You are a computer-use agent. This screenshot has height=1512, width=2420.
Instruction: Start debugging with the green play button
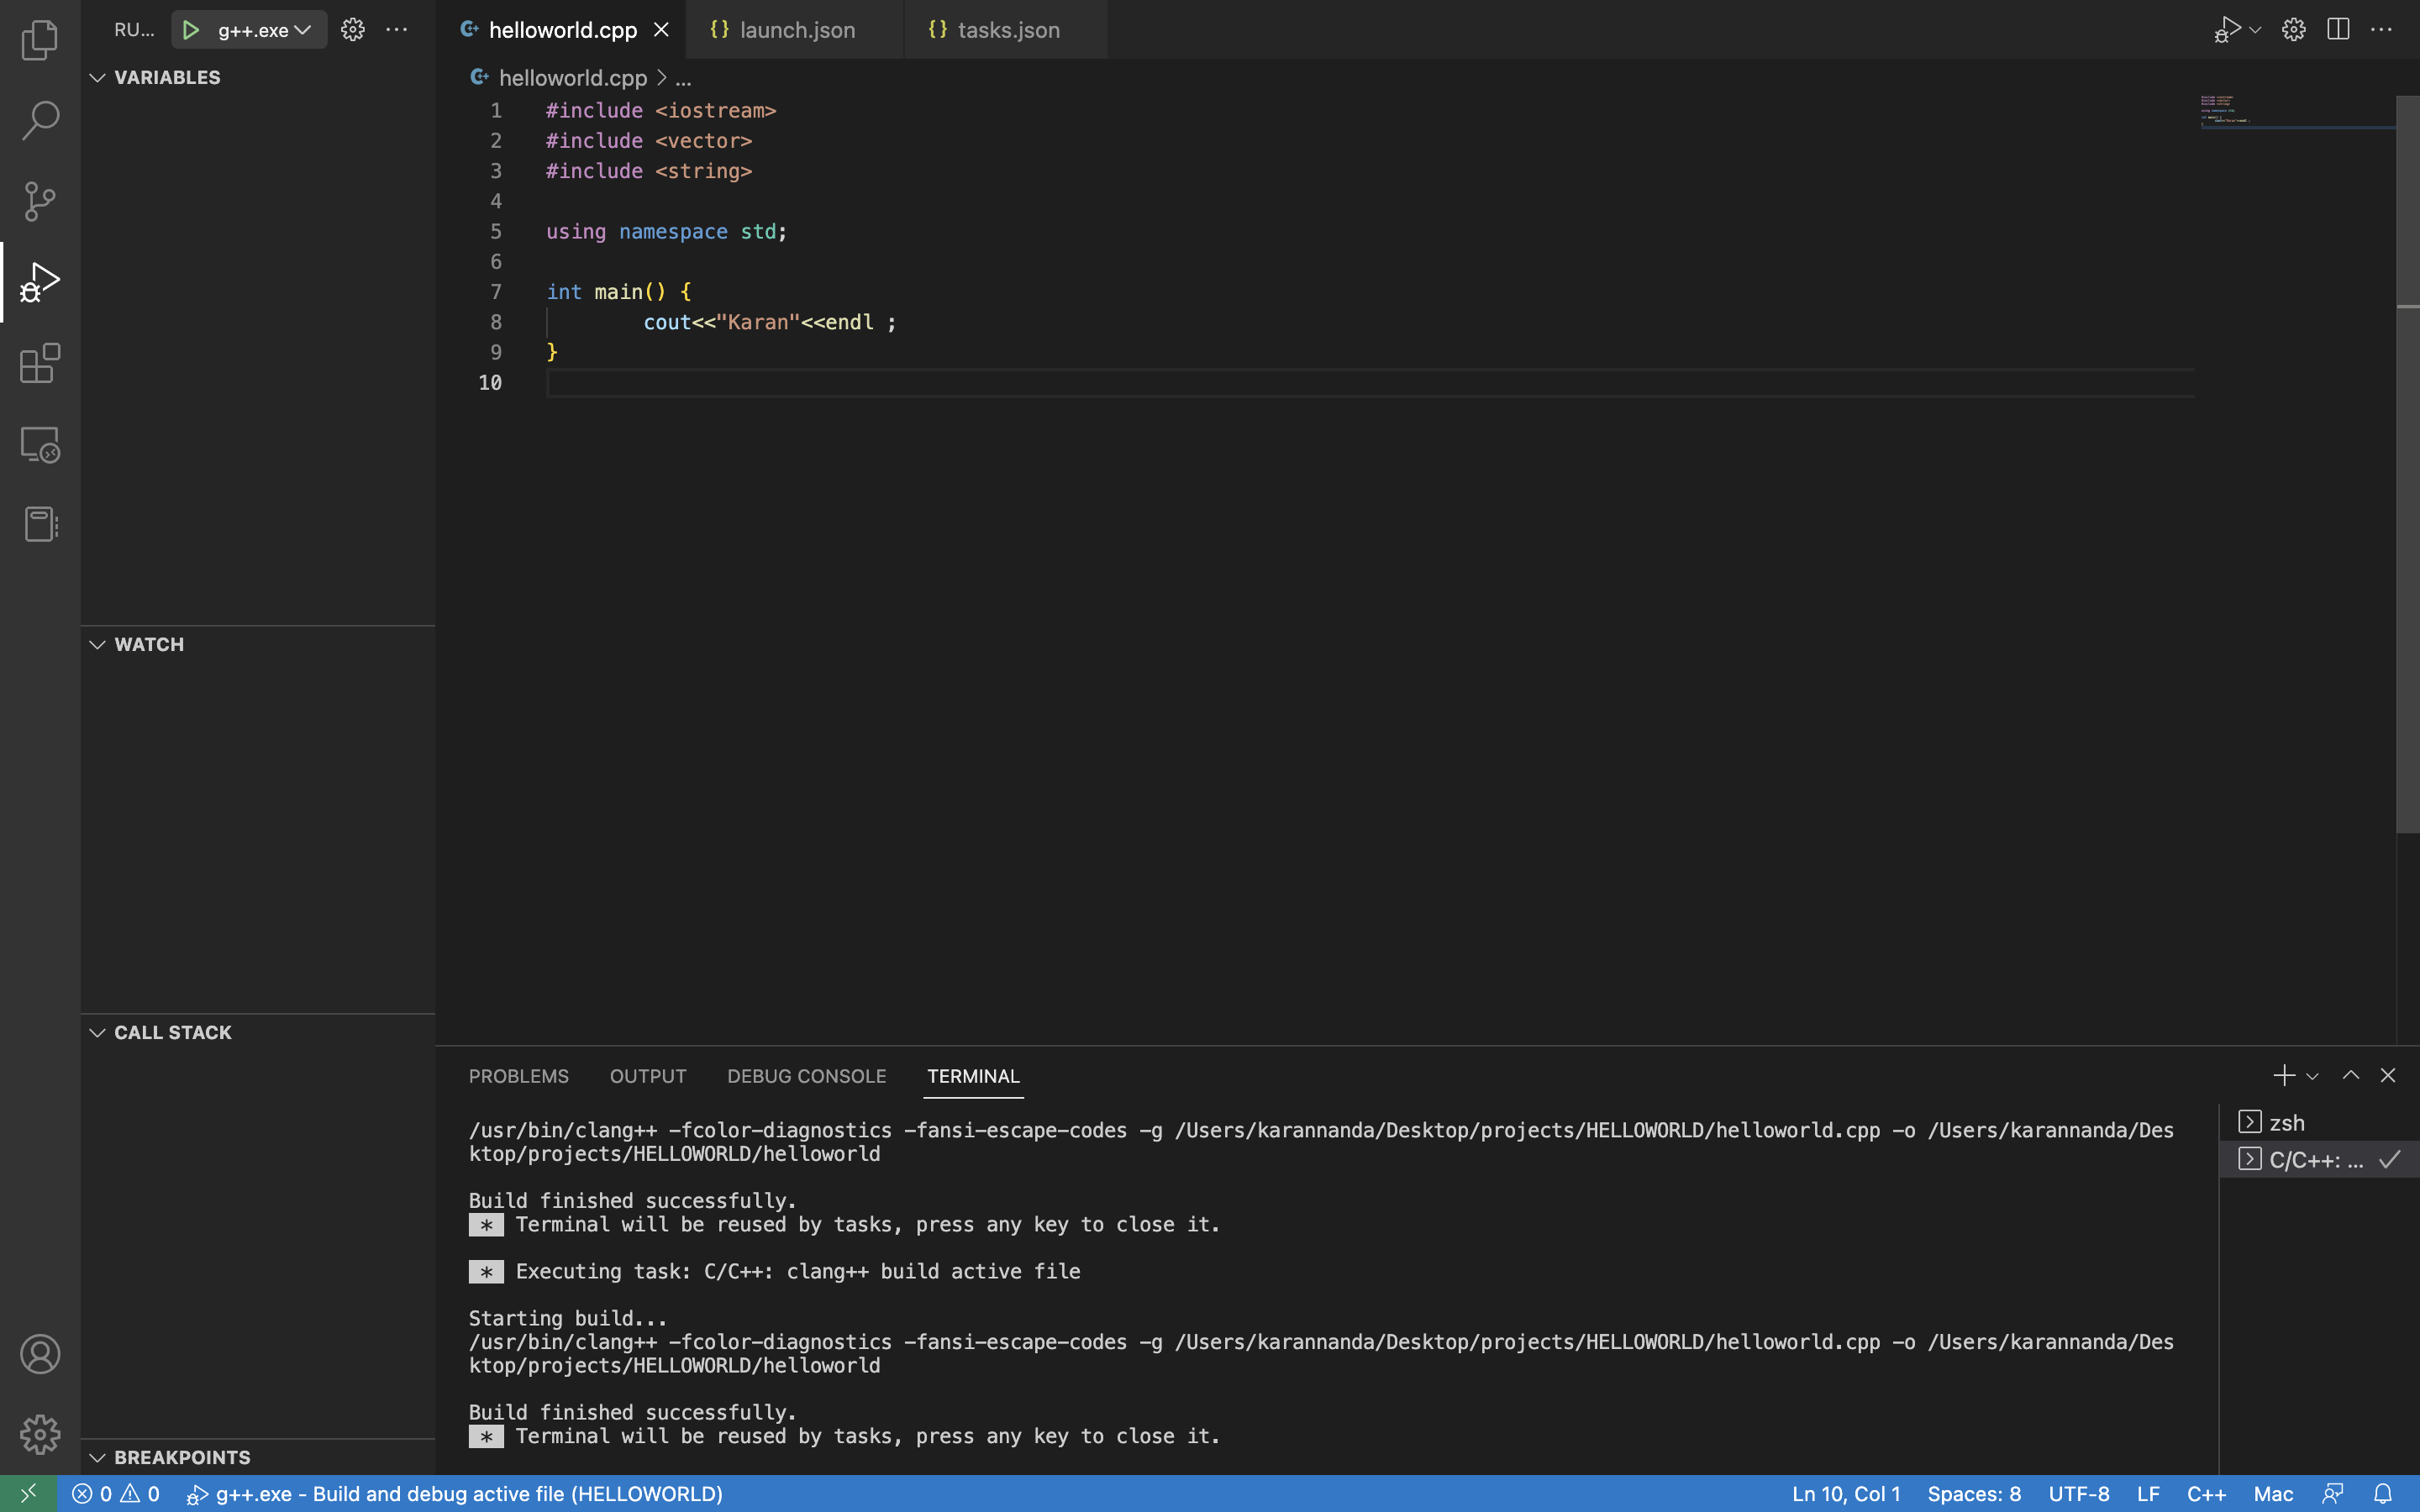pyautogui.click(x=190, y=29)
